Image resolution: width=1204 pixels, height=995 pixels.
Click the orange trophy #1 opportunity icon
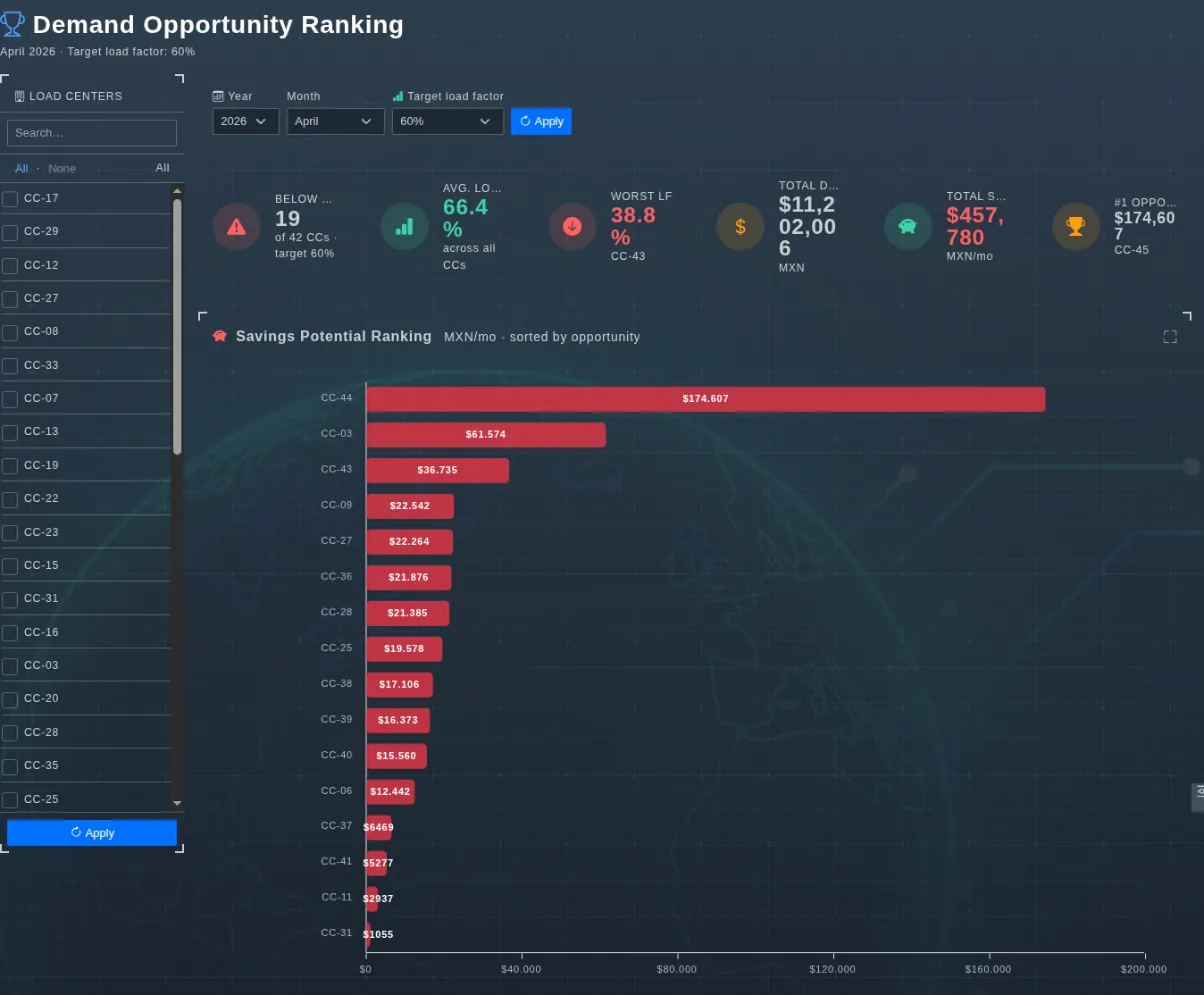[1076, 227]
